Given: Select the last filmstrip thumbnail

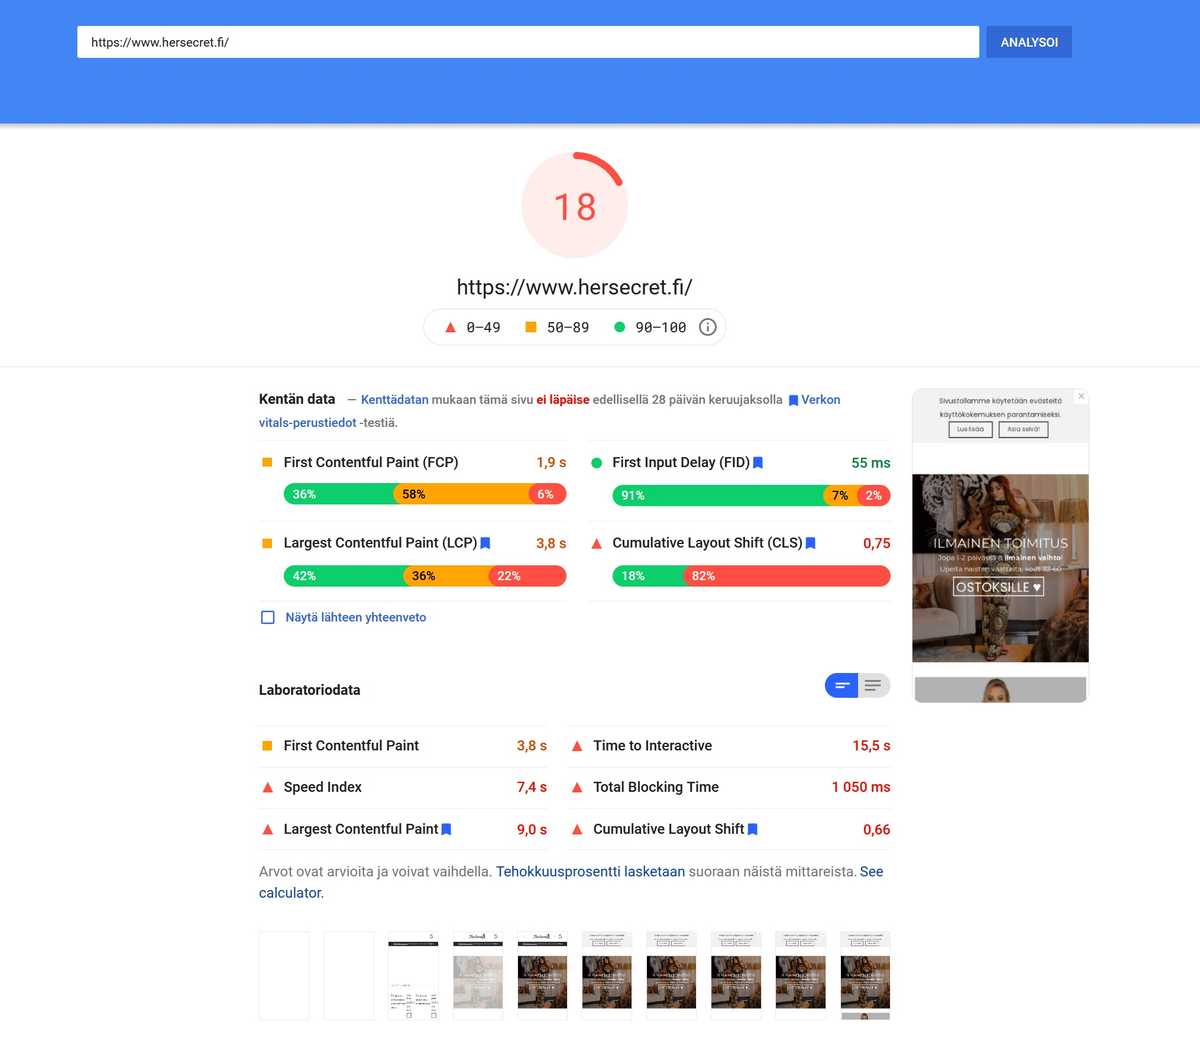Looking at the screenshot, I should click(865, 975).
